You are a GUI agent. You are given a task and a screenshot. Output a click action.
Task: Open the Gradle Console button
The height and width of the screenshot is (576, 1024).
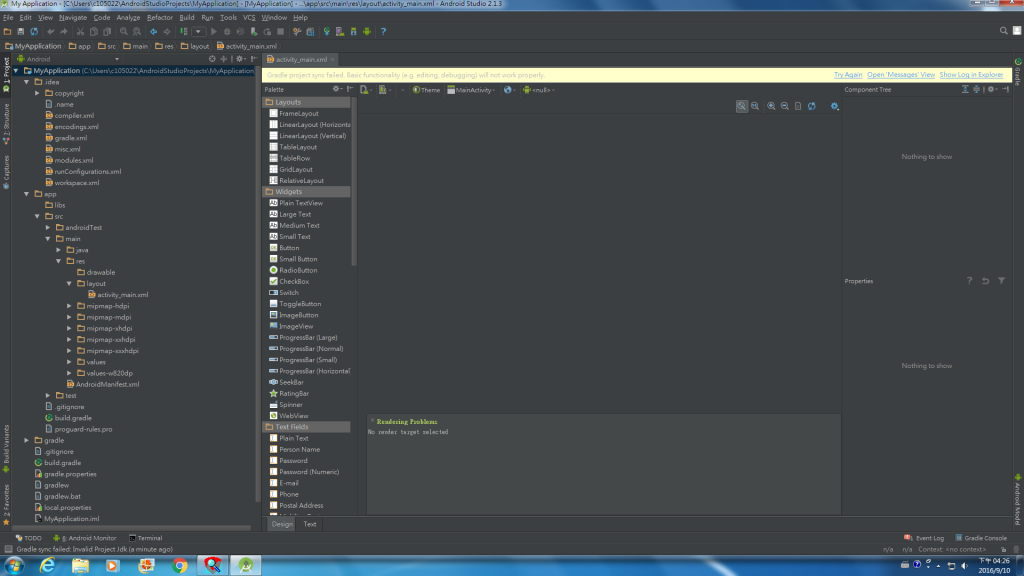[981, 538]
